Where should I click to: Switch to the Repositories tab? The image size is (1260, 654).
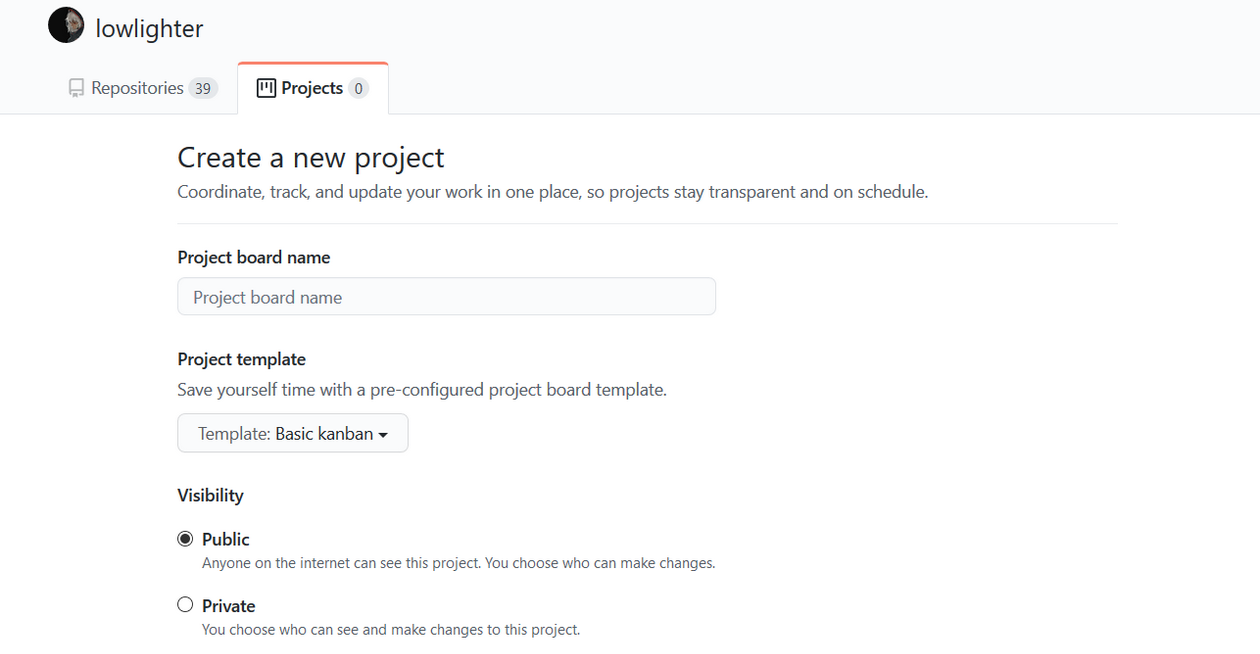(140, 87)
